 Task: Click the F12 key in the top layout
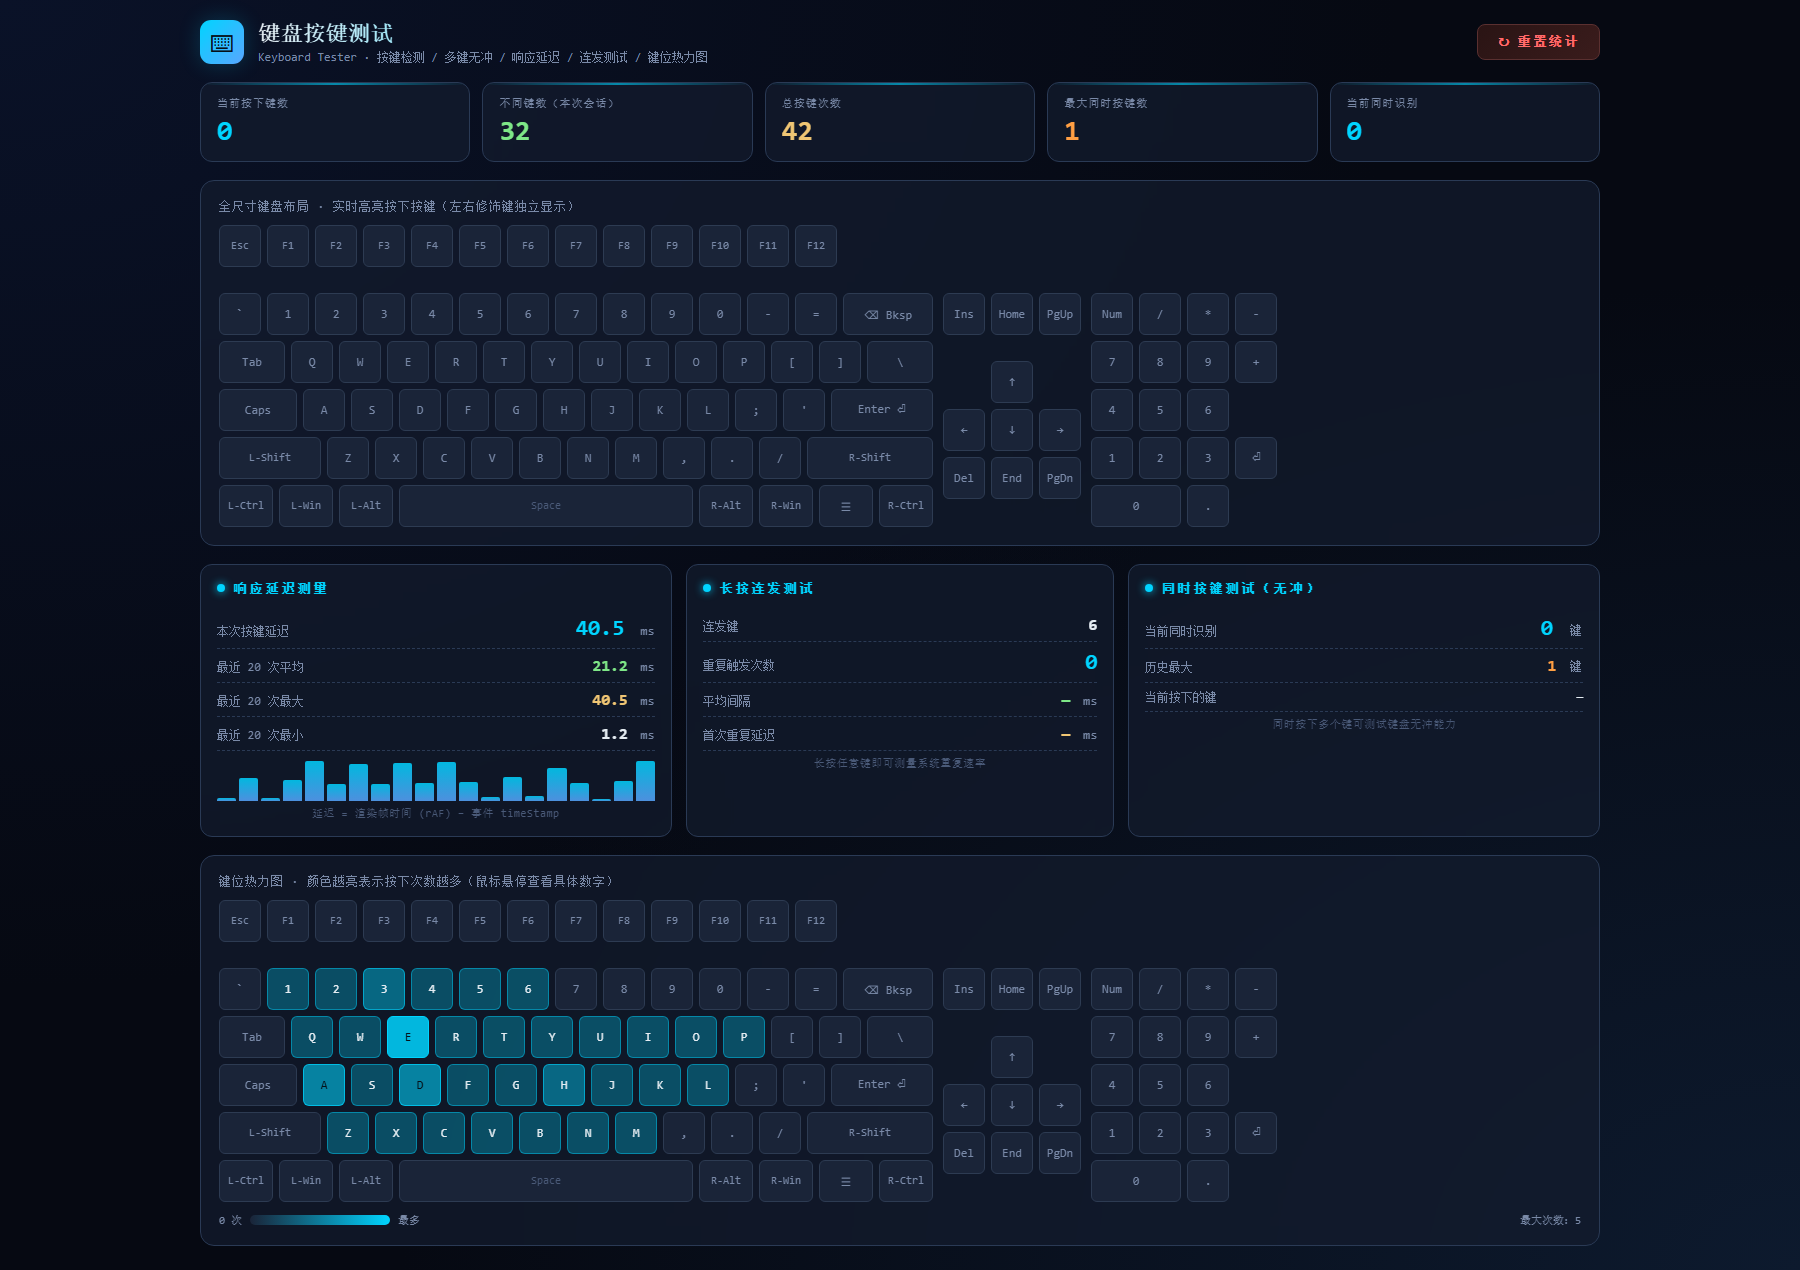click(x=816, y=246)
